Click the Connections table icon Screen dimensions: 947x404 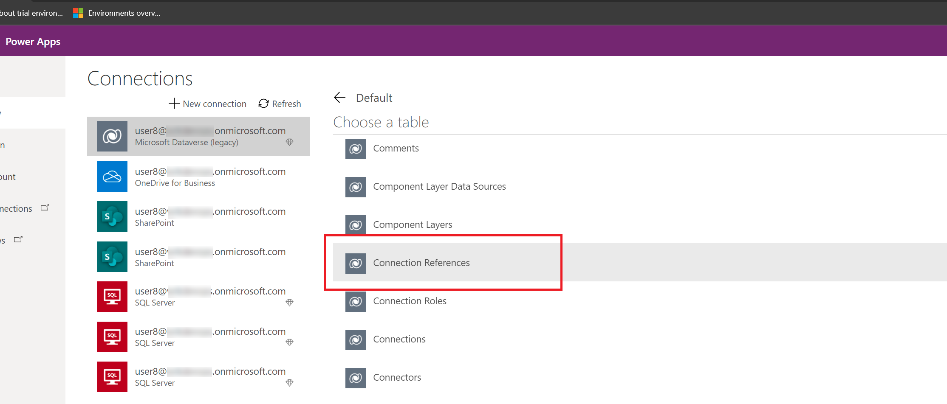[x=356, y=339]
